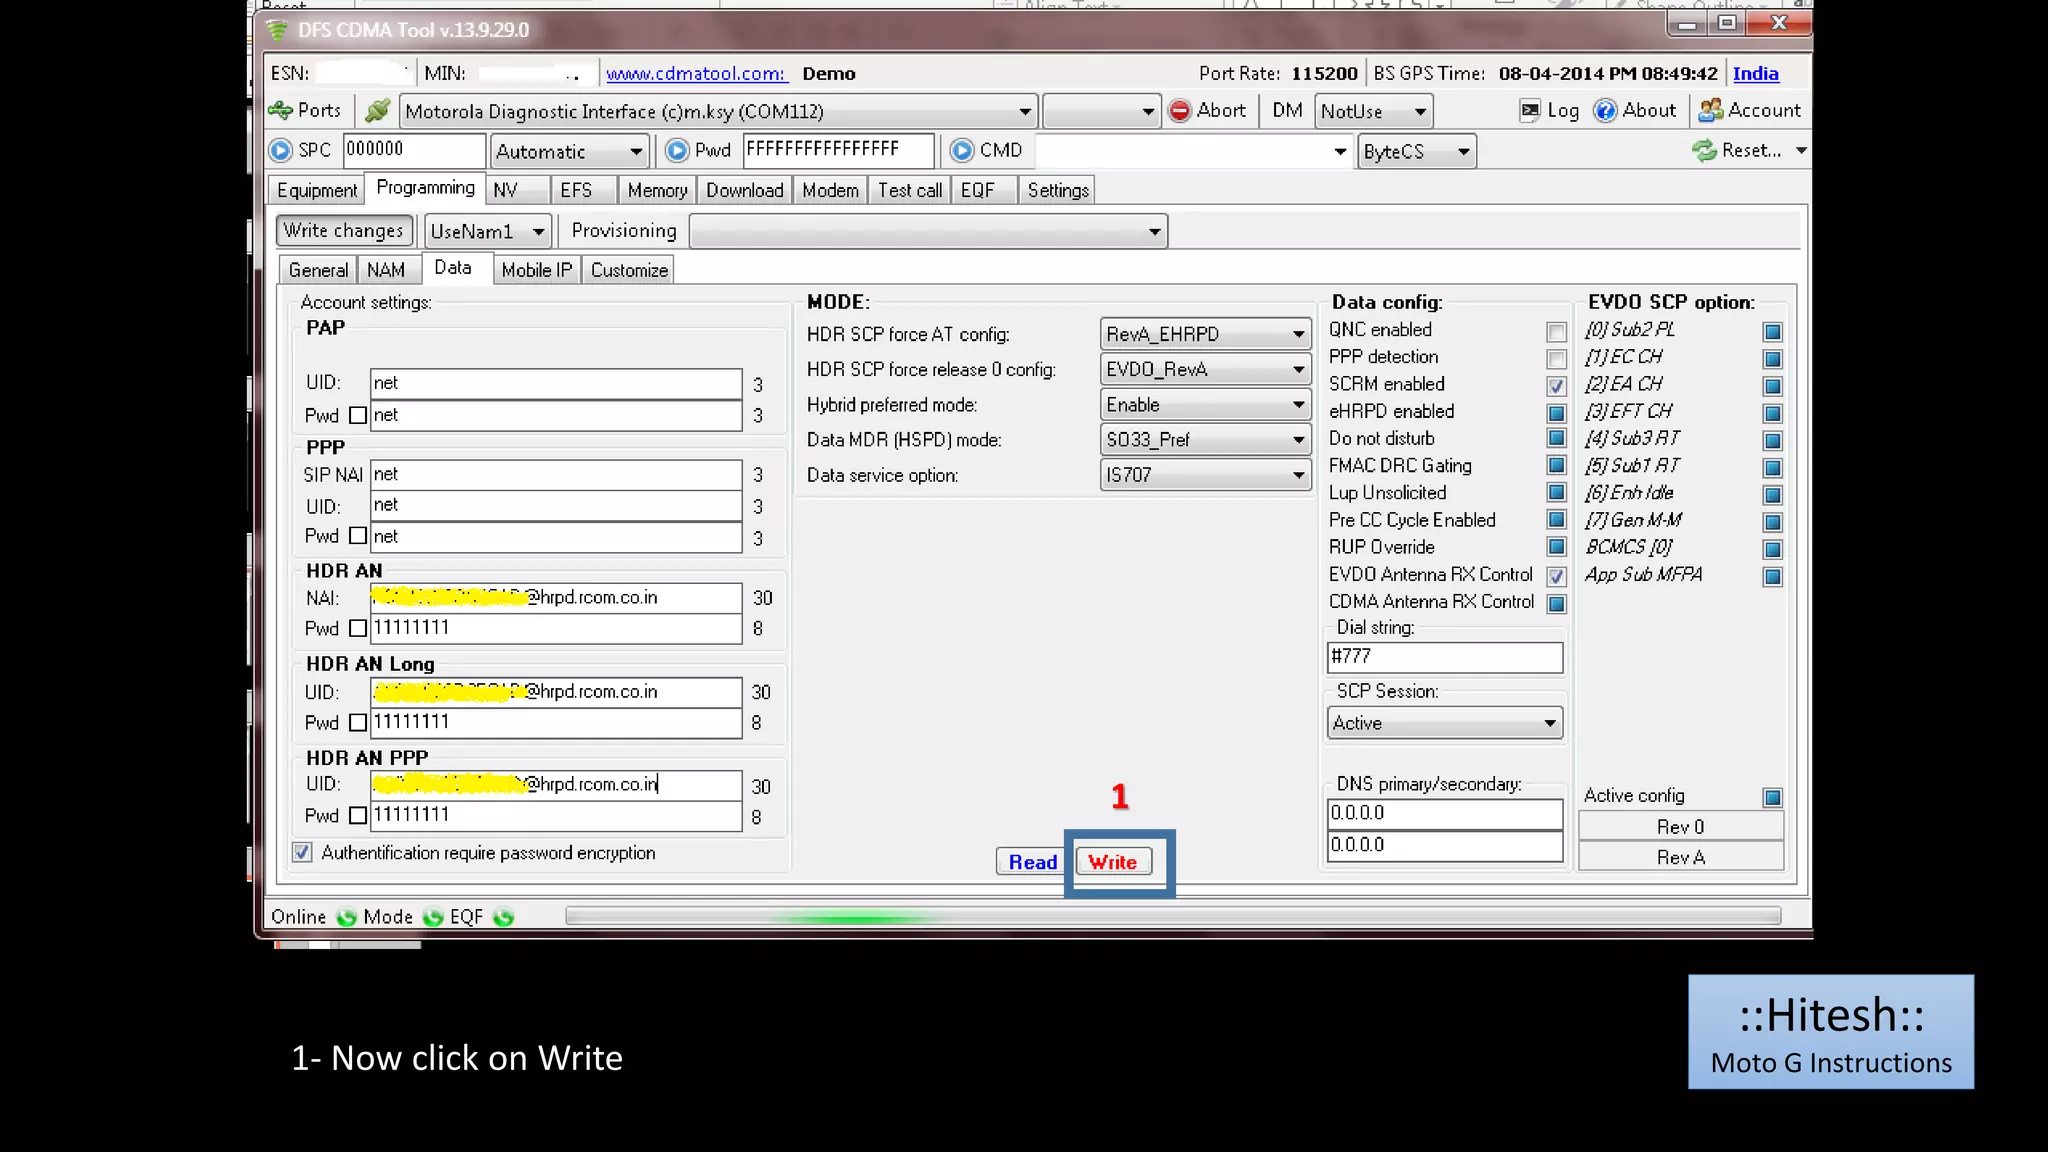This screenshot has height=1152, width=2048.
Task: Click the bottom progress bar
Action: (1173, 916)
